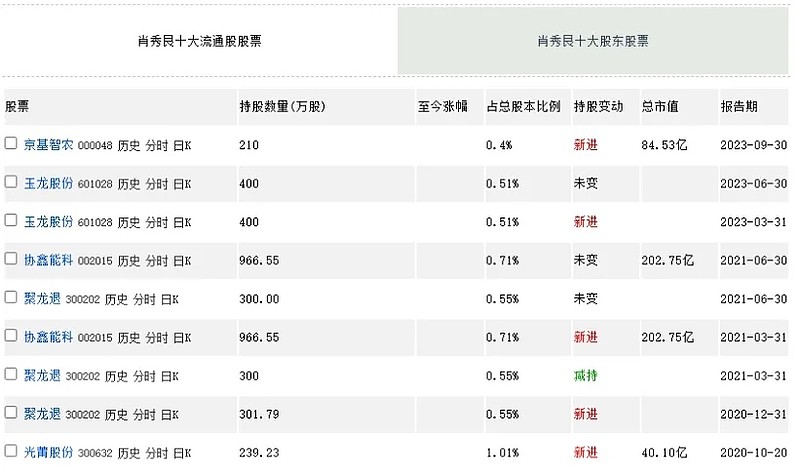800x476 pixels.
Task: Toggle checkbox for 王龙股份 2023-06-30 row
Action: (11, 182)
